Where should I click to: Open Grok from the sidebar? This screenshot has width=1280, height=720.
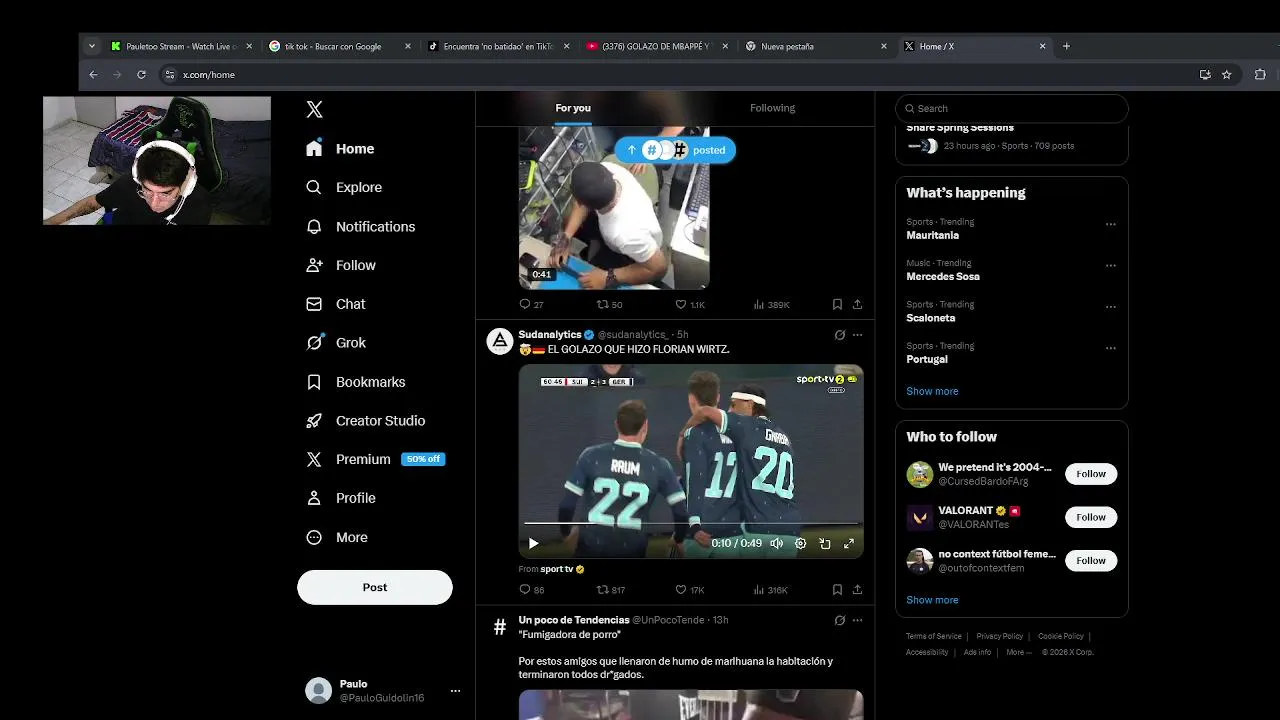pos(336,342)
